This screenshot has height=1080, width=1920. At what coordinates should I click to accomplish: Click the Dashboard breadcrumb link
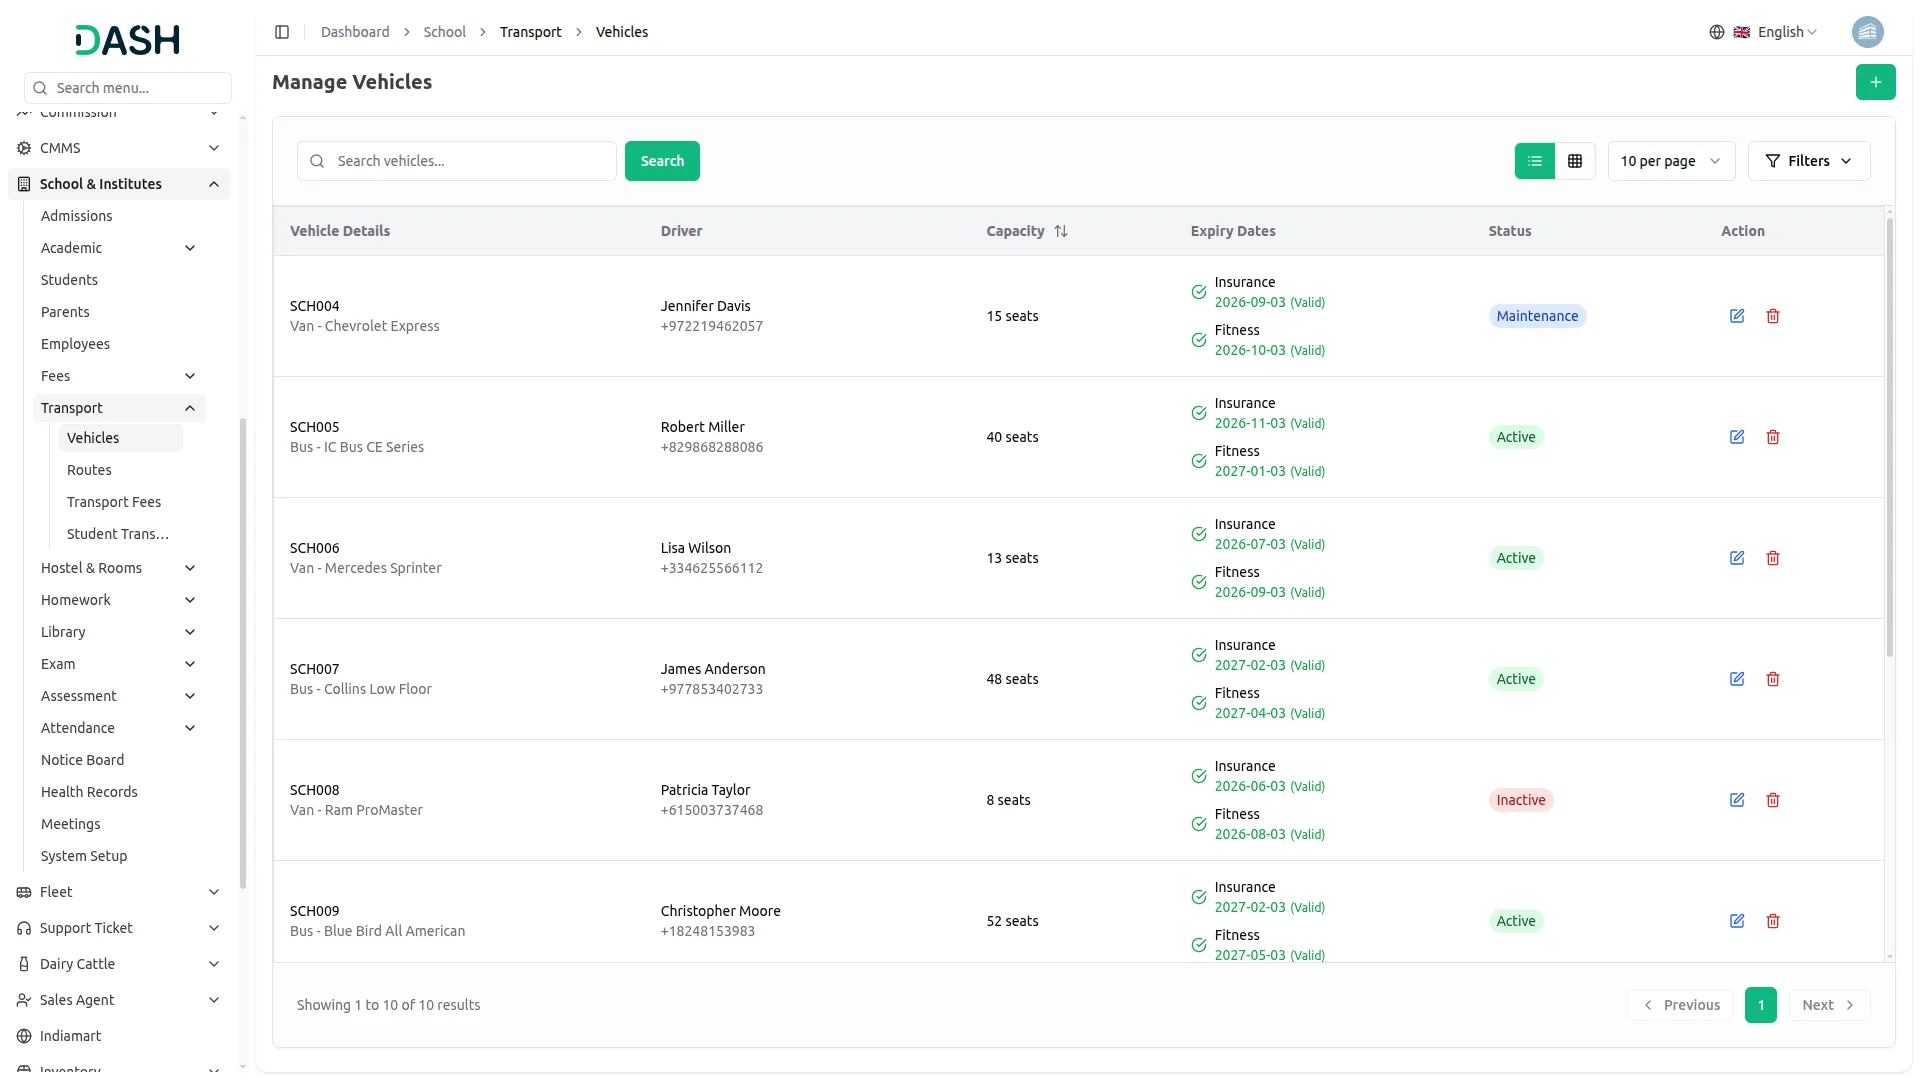[x=355, y=32]
